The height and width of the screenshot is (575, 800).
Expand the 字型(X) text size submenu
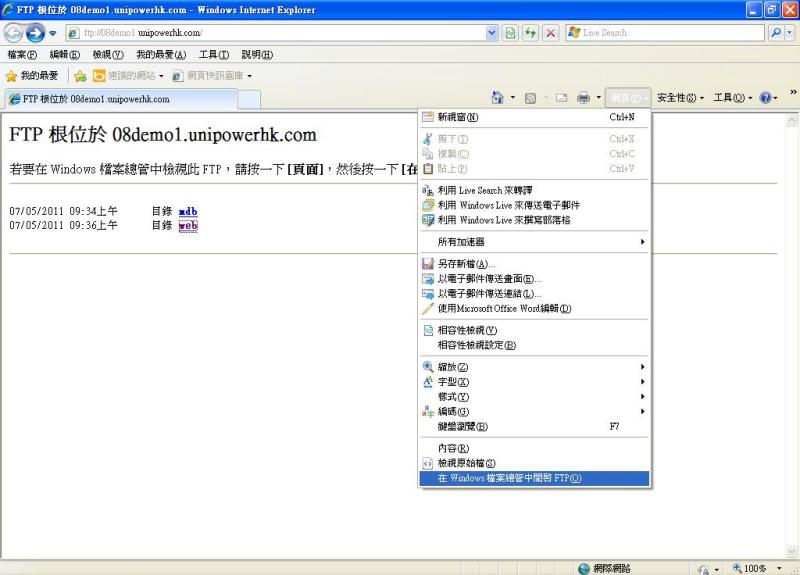coord(534,382)
